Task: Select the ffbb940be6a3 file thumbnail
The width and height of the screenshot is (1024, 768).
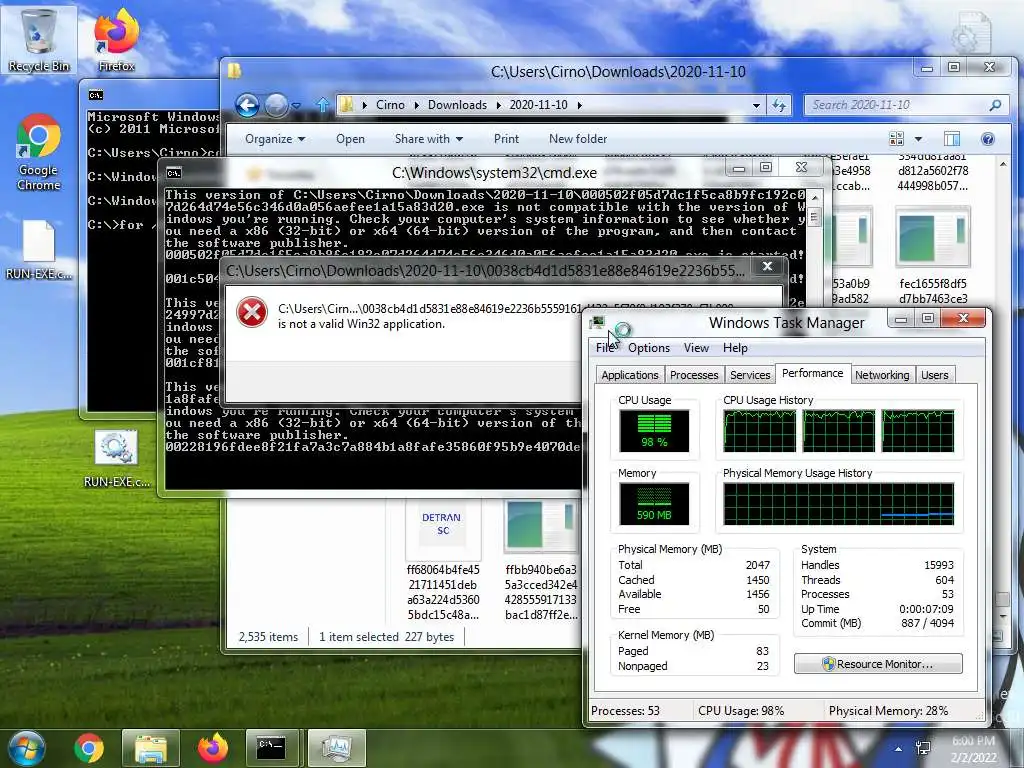Action: (541, 528)
